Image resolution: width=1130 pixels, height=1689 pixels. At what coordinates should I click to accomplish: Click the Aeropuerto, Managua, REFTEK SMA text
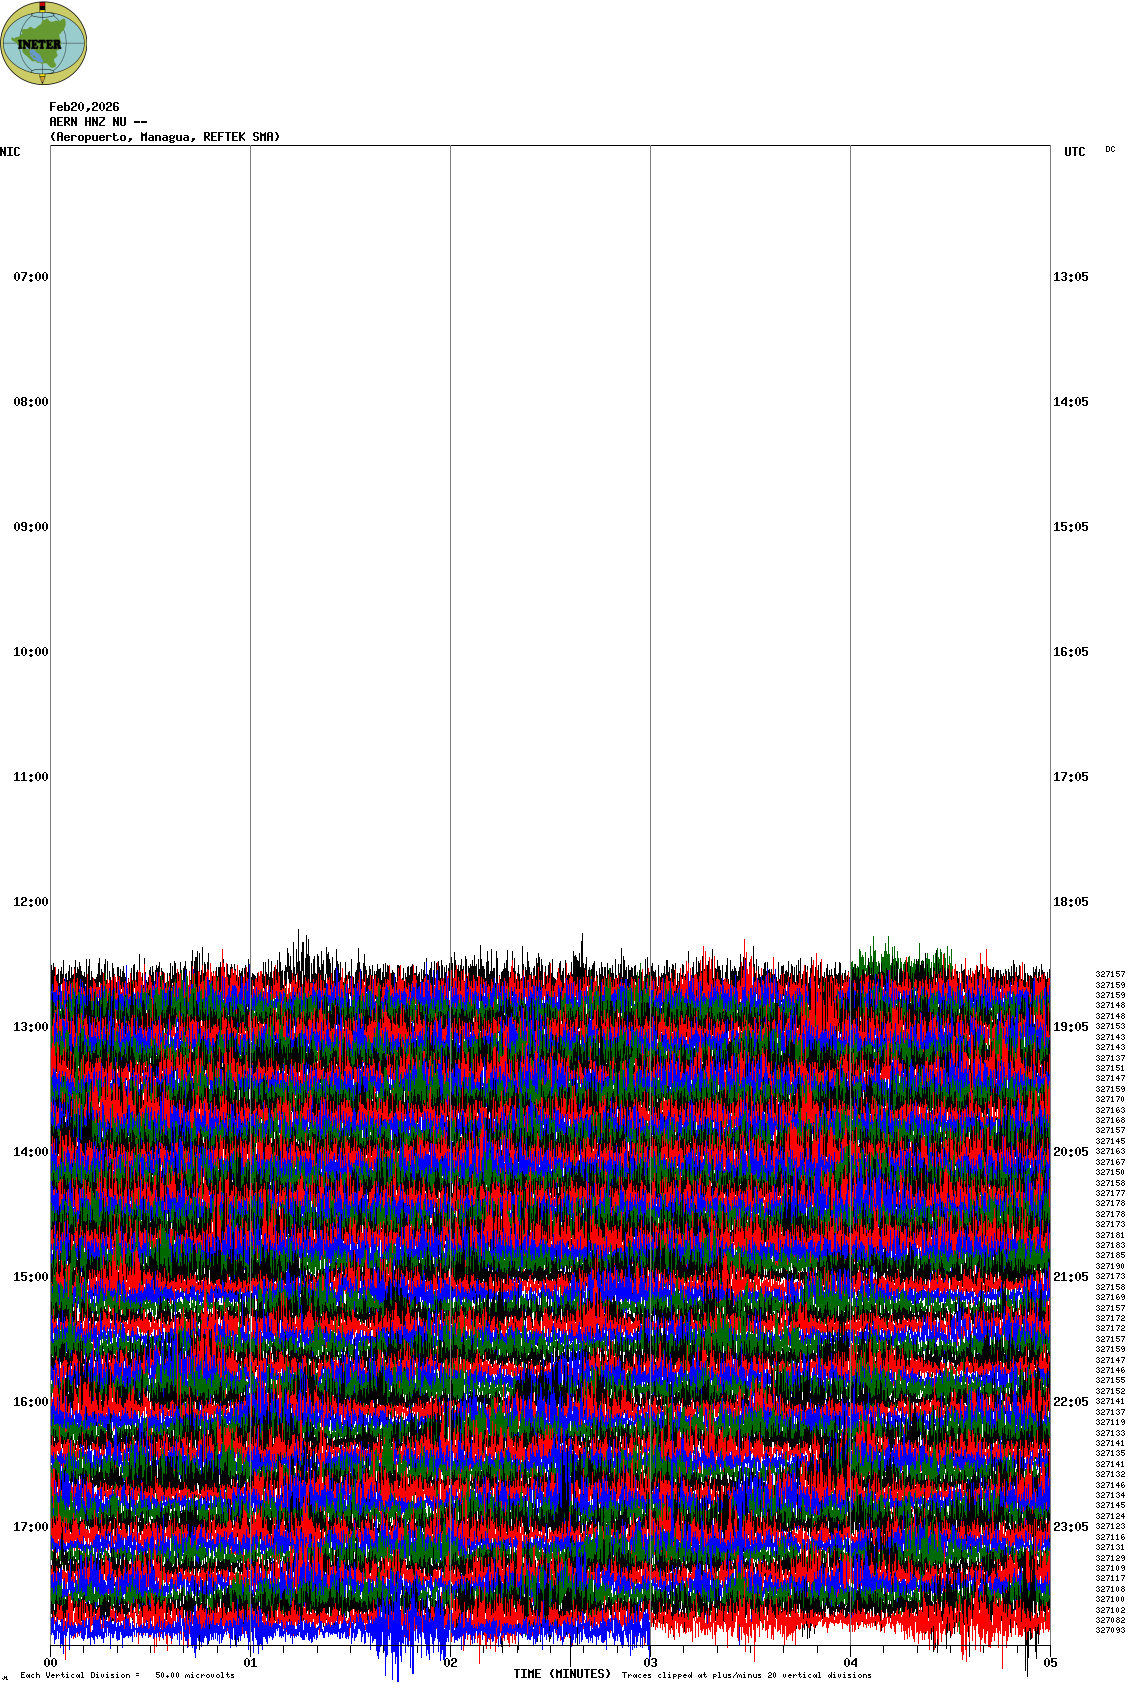click(x=165, y=137)
